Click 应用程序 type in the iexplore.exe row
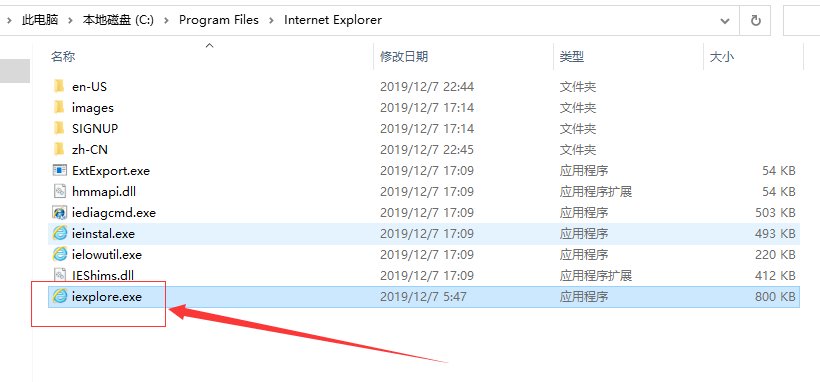 584,297
